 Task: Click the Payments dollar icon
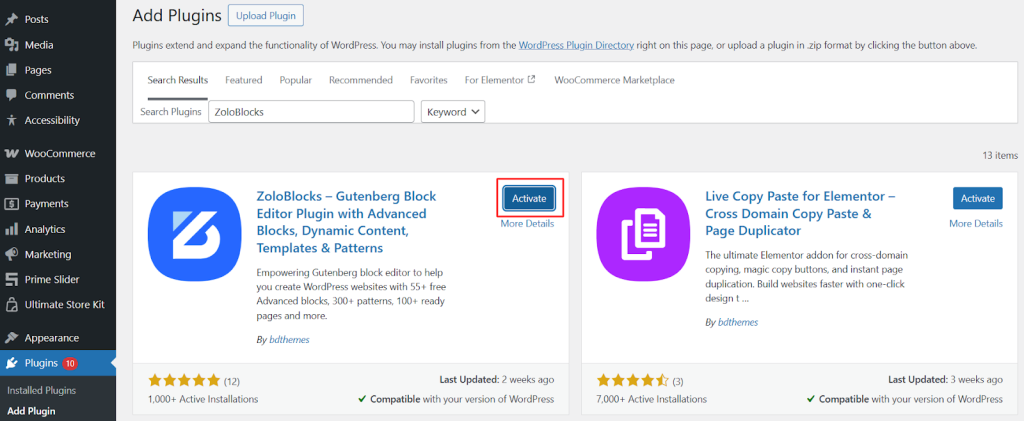pos(11,204)
